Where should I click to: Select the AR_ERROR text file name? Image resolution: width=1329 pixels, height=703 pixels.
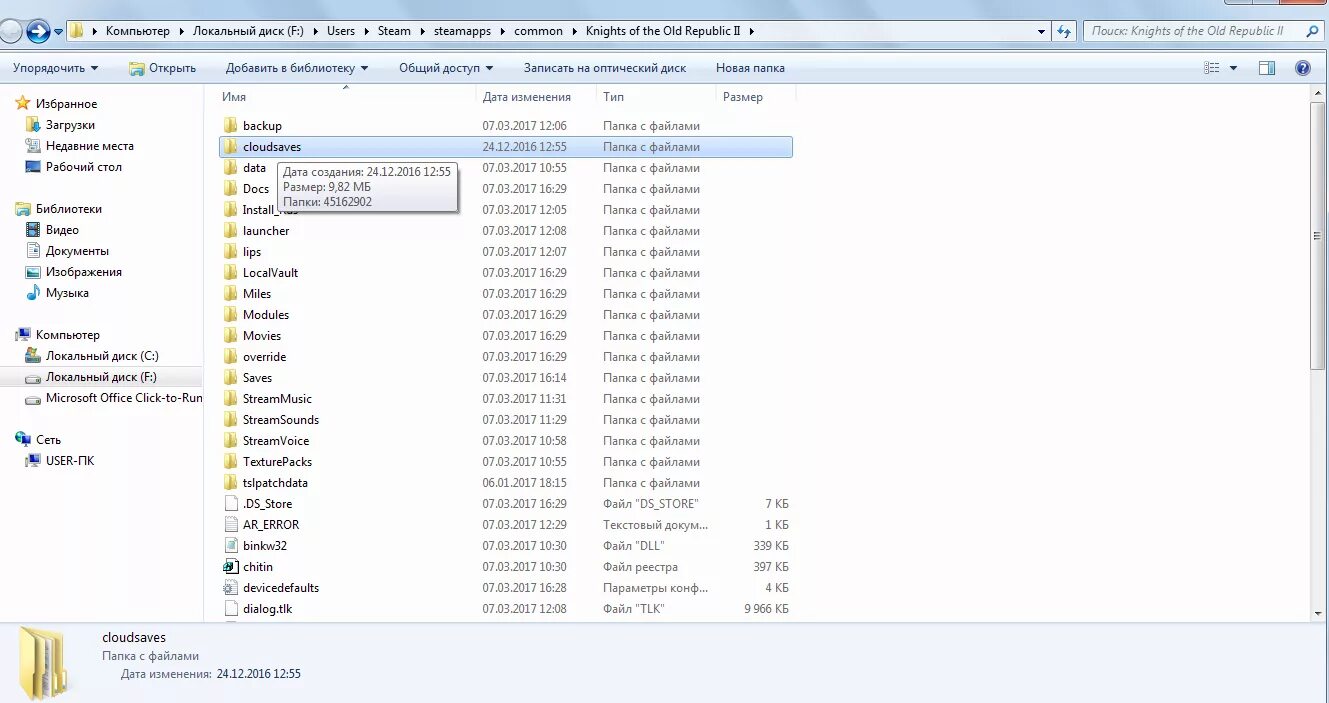point(271,525)
